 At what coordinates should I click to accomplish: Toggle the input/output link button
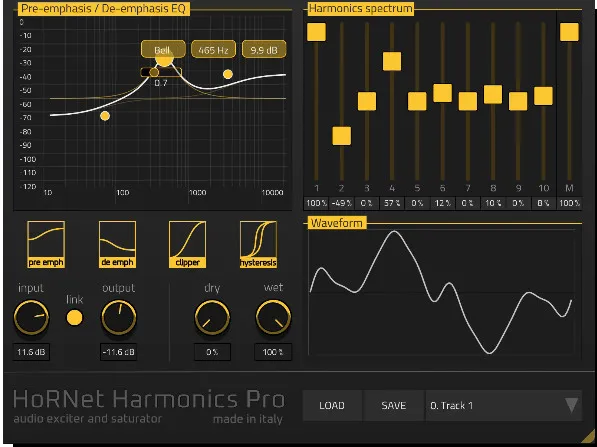tap(74, 318)
